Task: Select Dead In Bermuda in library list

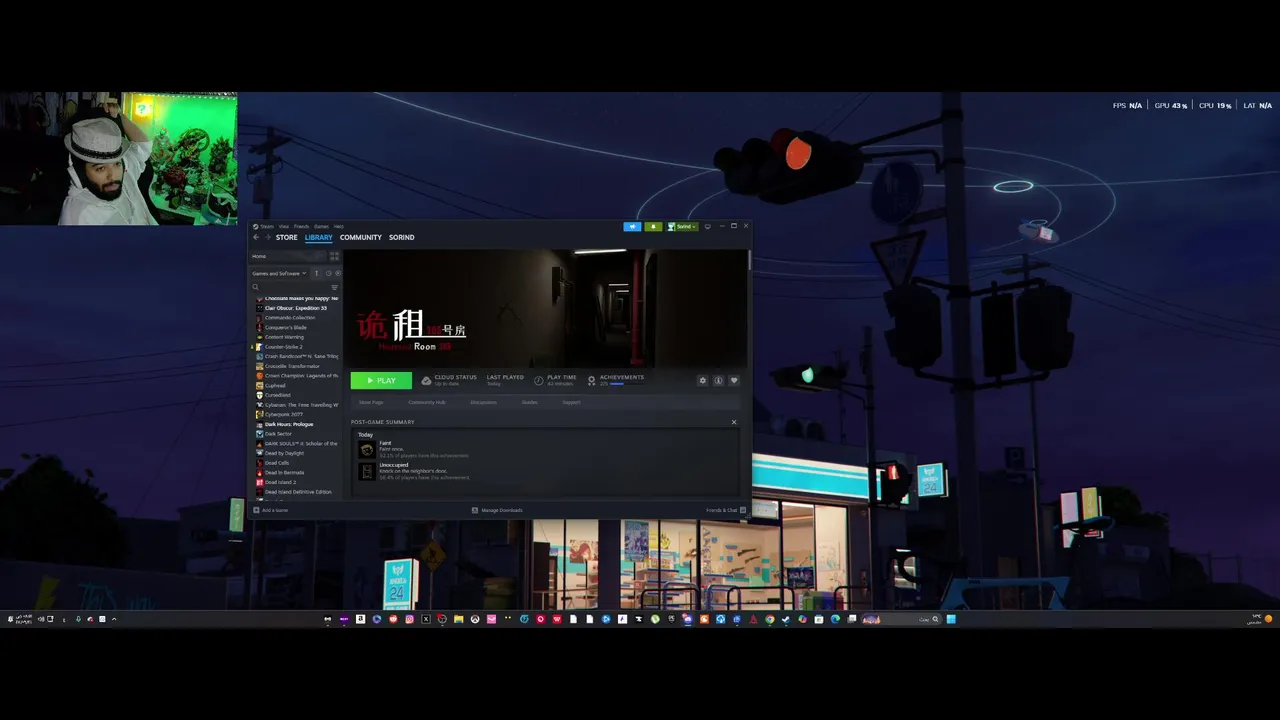Action: point(284,472)
